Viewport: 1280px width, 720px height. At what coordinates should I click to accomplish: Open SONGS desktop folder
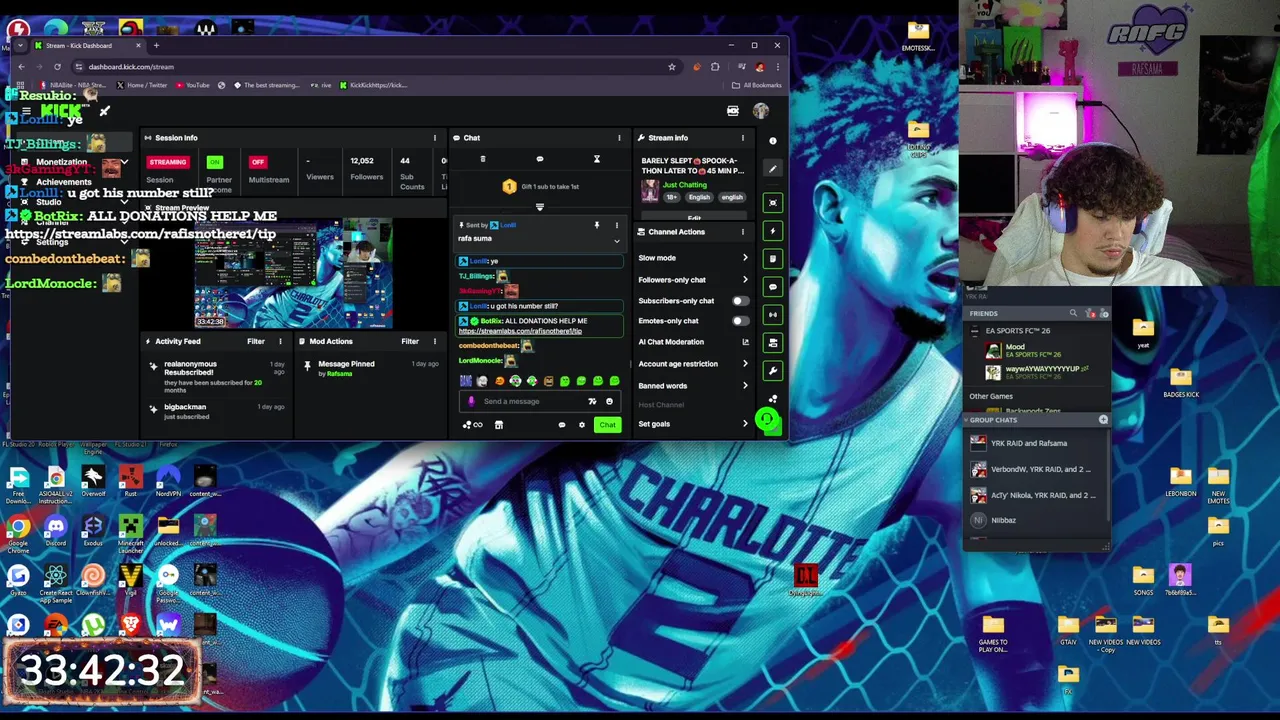pyautogui.click(x=1143, y=580)
